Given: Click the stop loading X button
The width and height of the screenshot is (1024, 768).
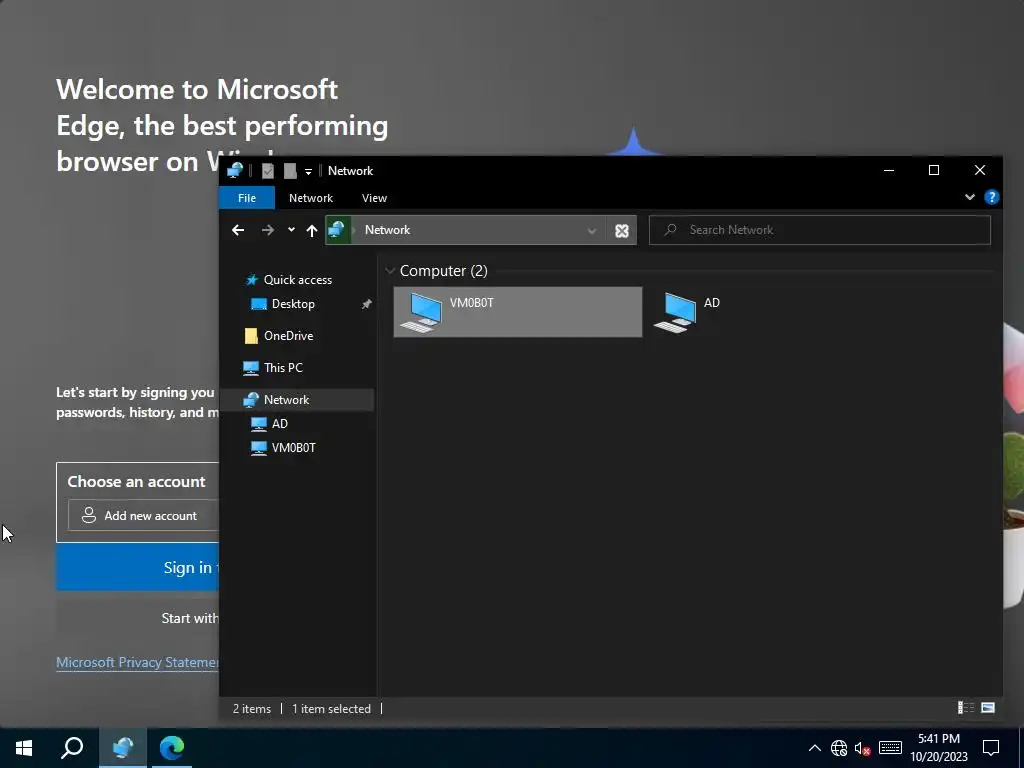Looking at the screenshot, I should (x=622, y=231).
